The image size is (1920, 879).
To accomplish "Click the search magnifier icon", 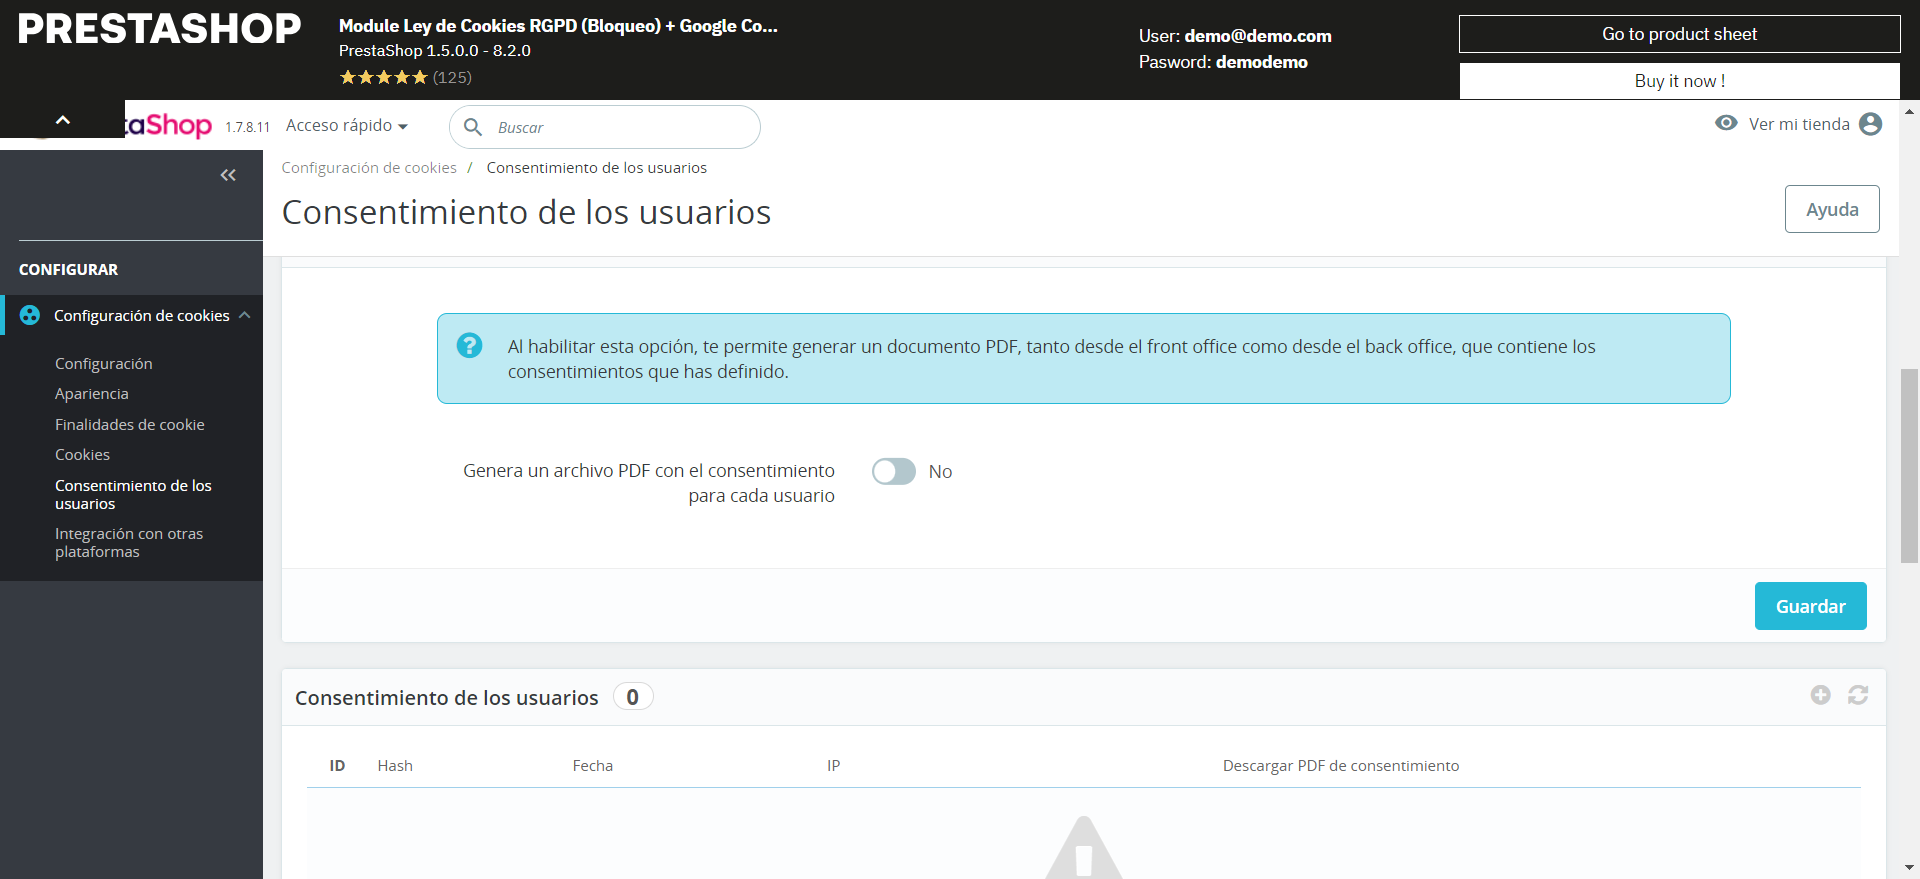I will point(473,127).
